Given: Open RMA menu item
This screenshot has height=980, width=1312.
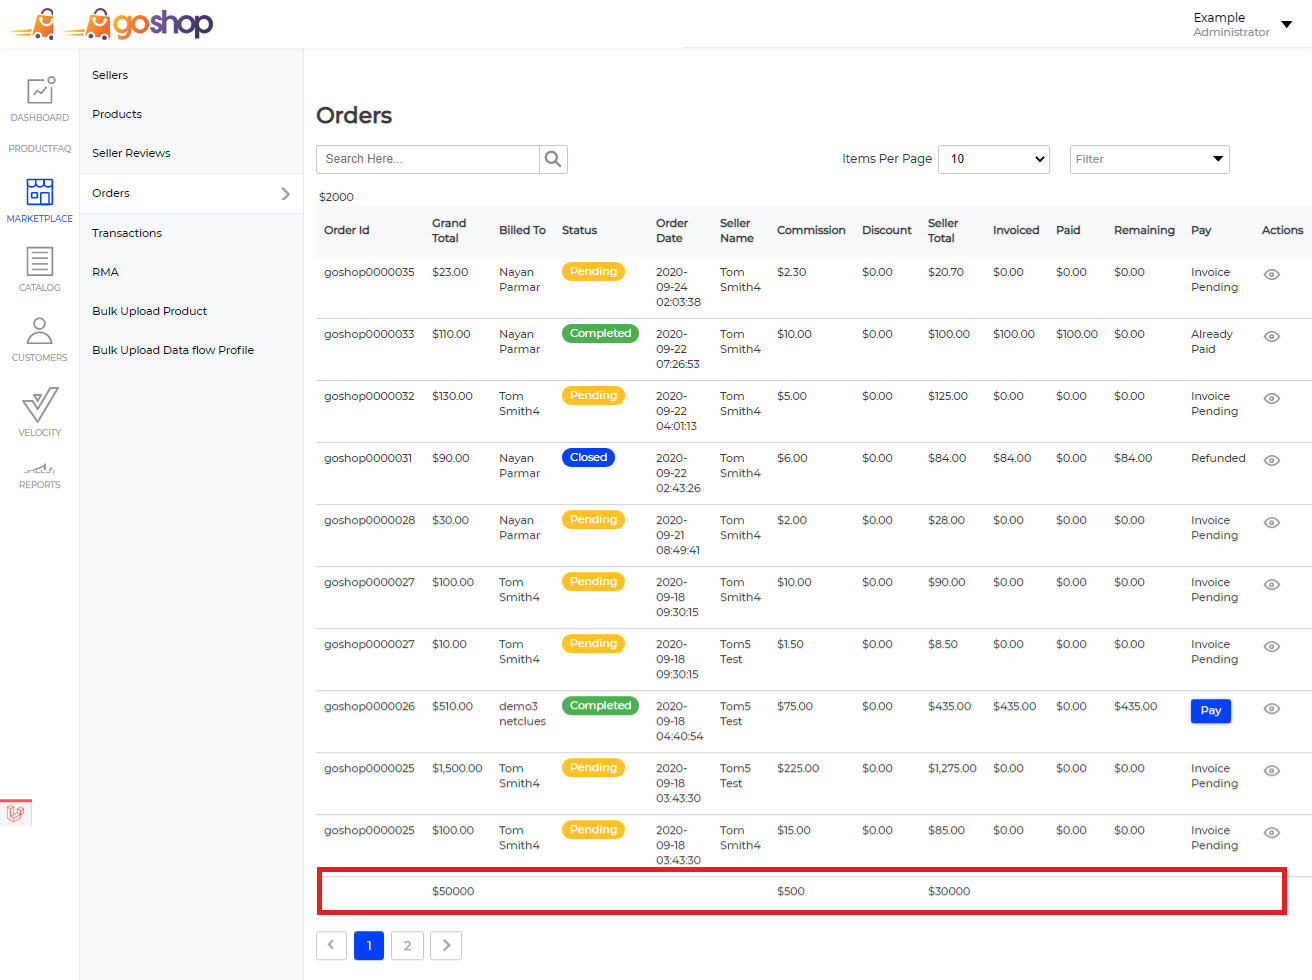Looking at the screenshot, I should [x=105, y=272].
